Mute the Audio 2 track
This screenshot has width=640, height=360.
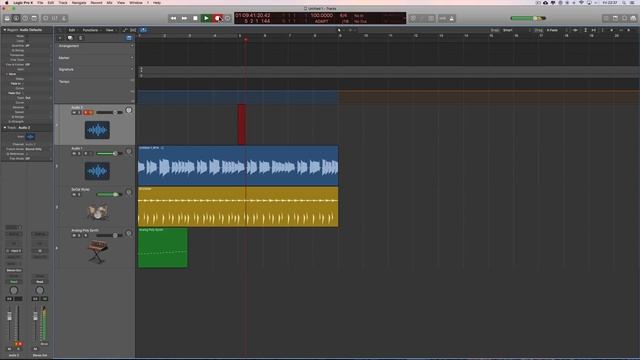pyautogui.click(x=74, y=112)
